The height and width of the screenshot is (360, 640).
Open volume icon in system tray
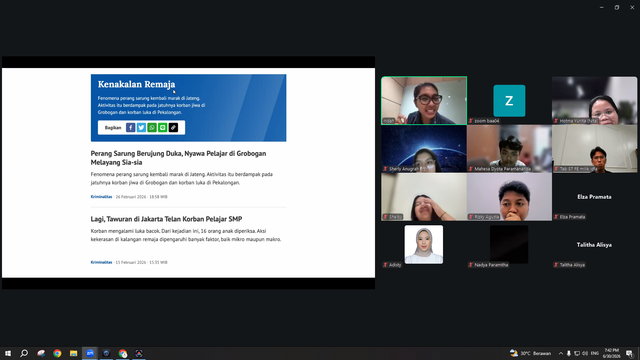pyautogui.click(x=585, y=353)
